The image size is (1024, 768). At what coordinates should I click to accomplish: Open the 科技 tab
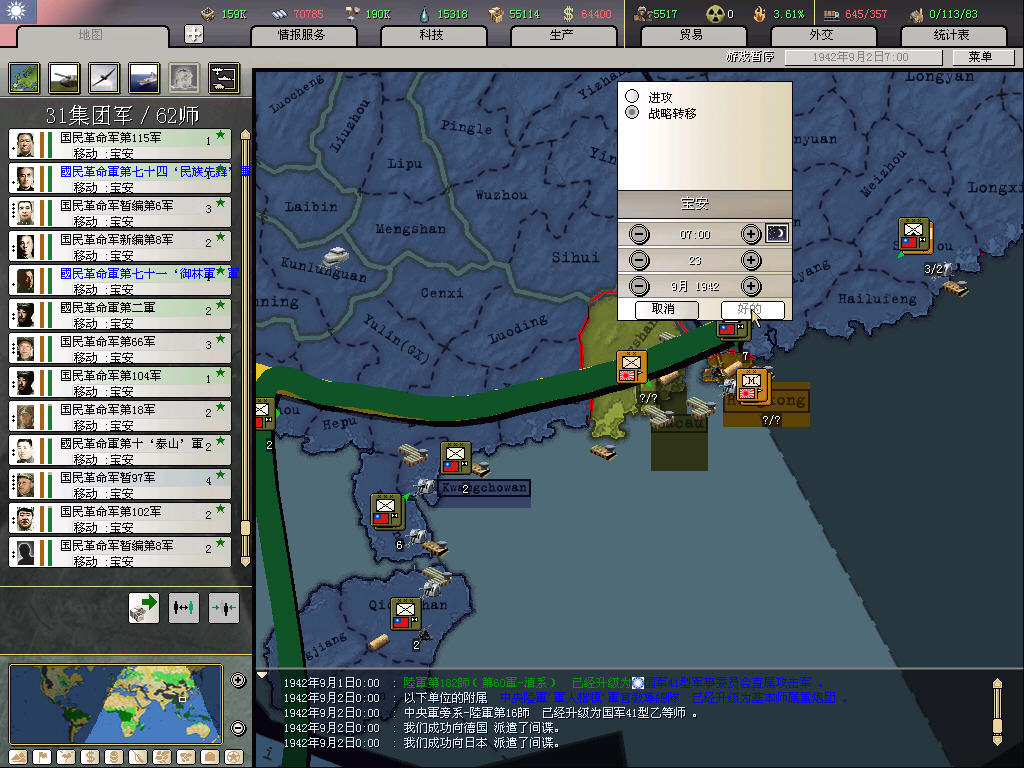point(432,35)
